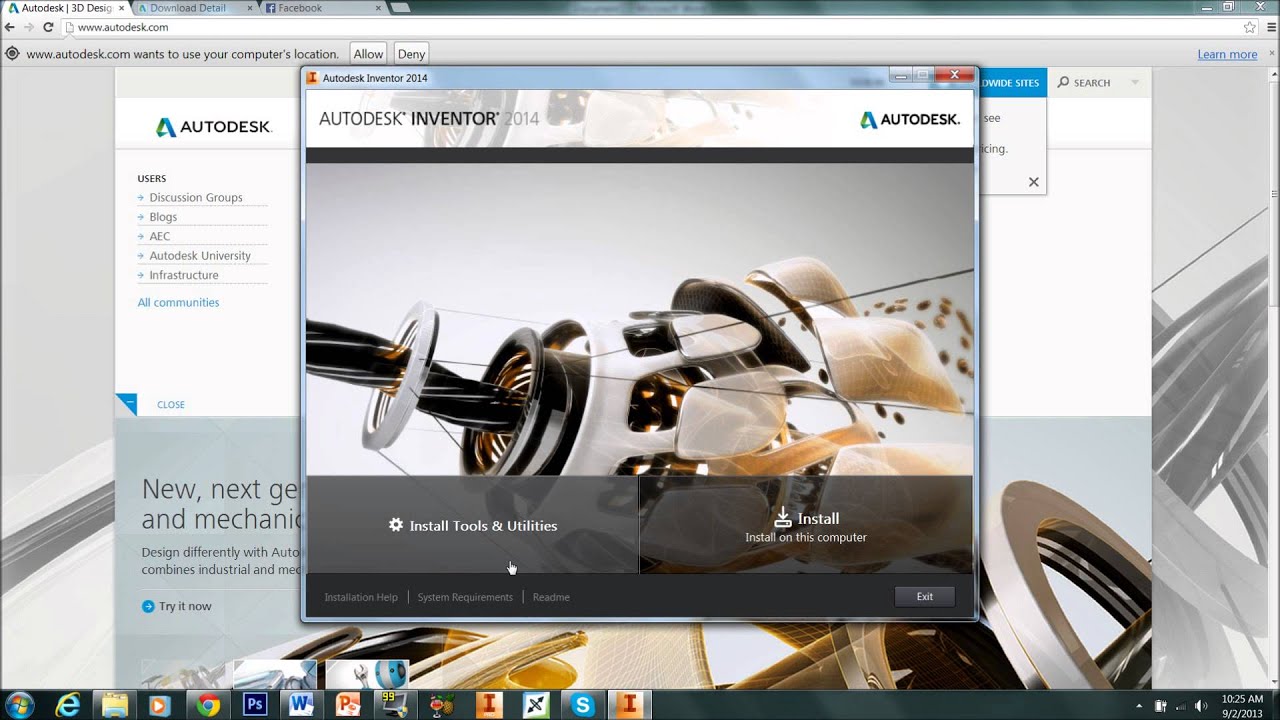This screenshot has height=720, width=1280.
Task: Select the middle product thumbnail on webpage
Action: 275,674
